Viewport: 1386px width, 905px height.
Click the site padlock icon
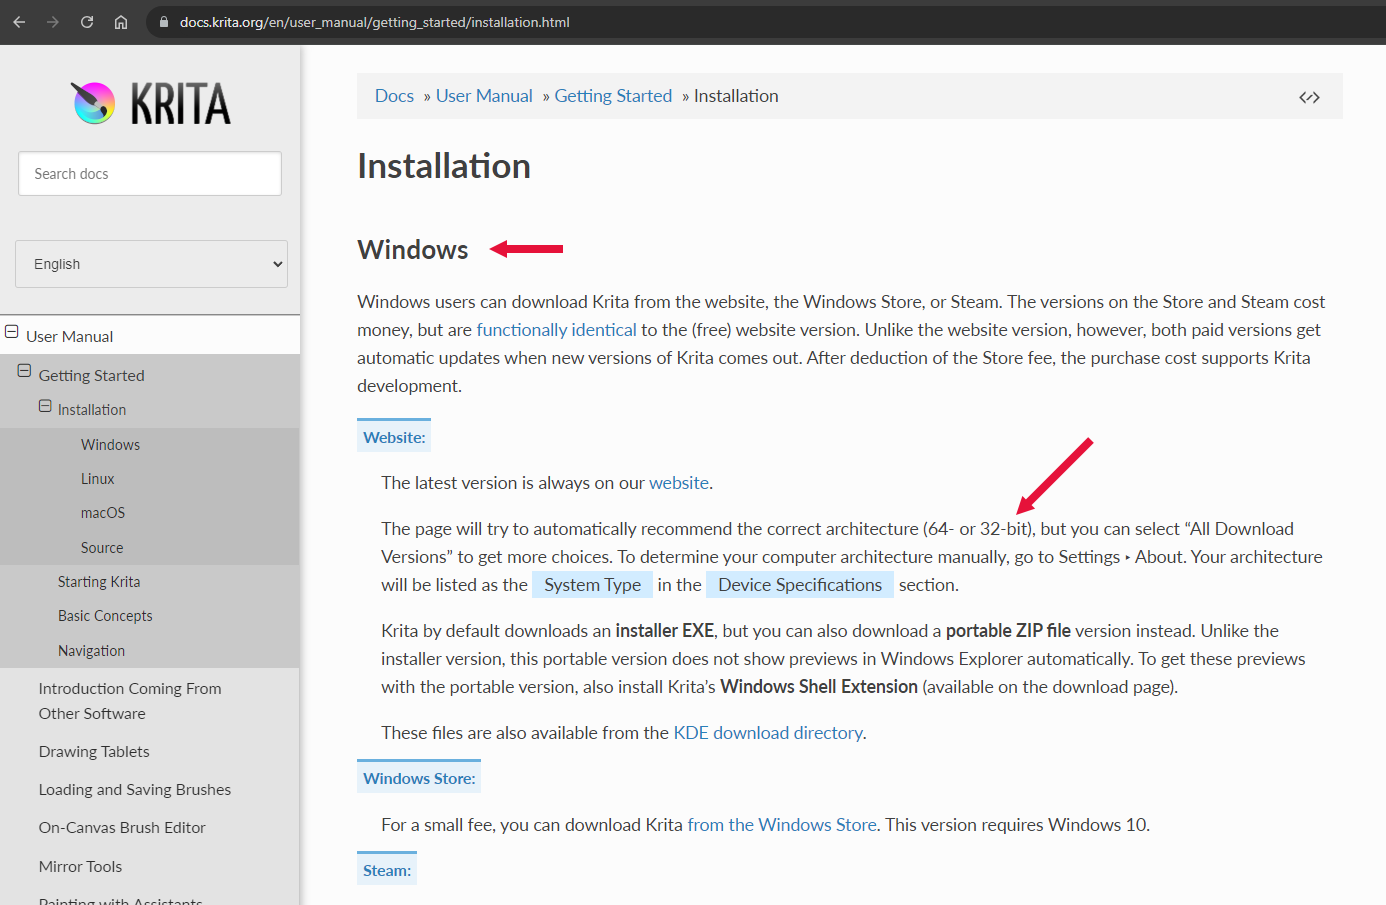click(164, 22)
